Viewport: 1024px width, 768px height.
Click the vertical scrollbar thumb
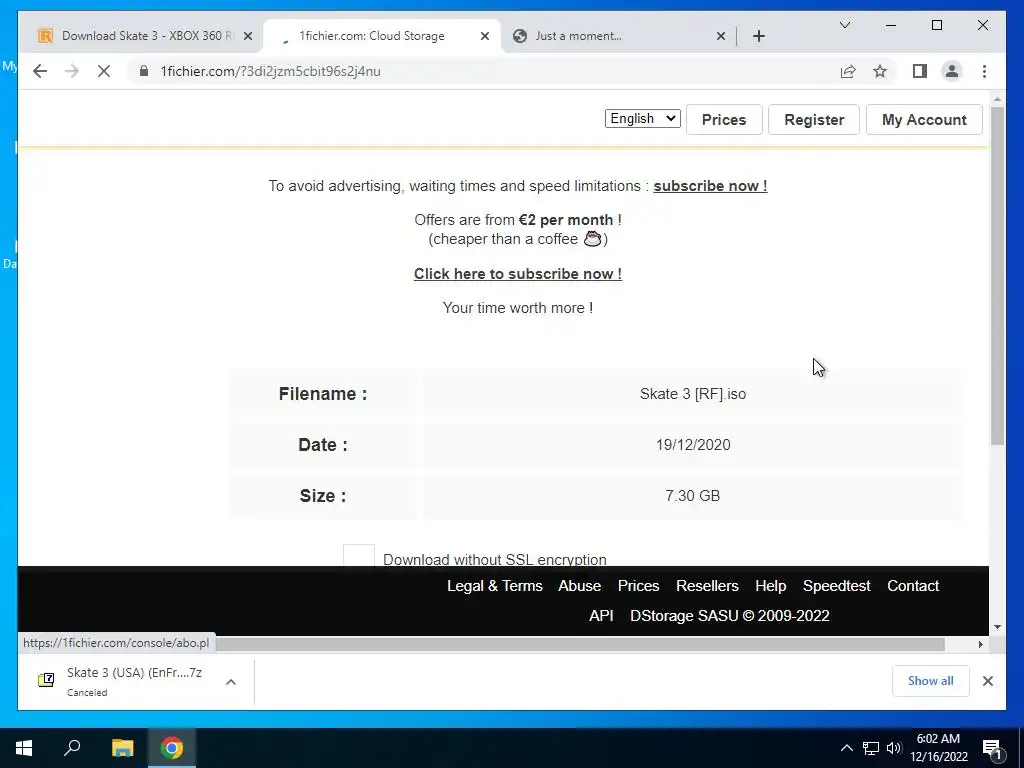(x=997, y=276)
